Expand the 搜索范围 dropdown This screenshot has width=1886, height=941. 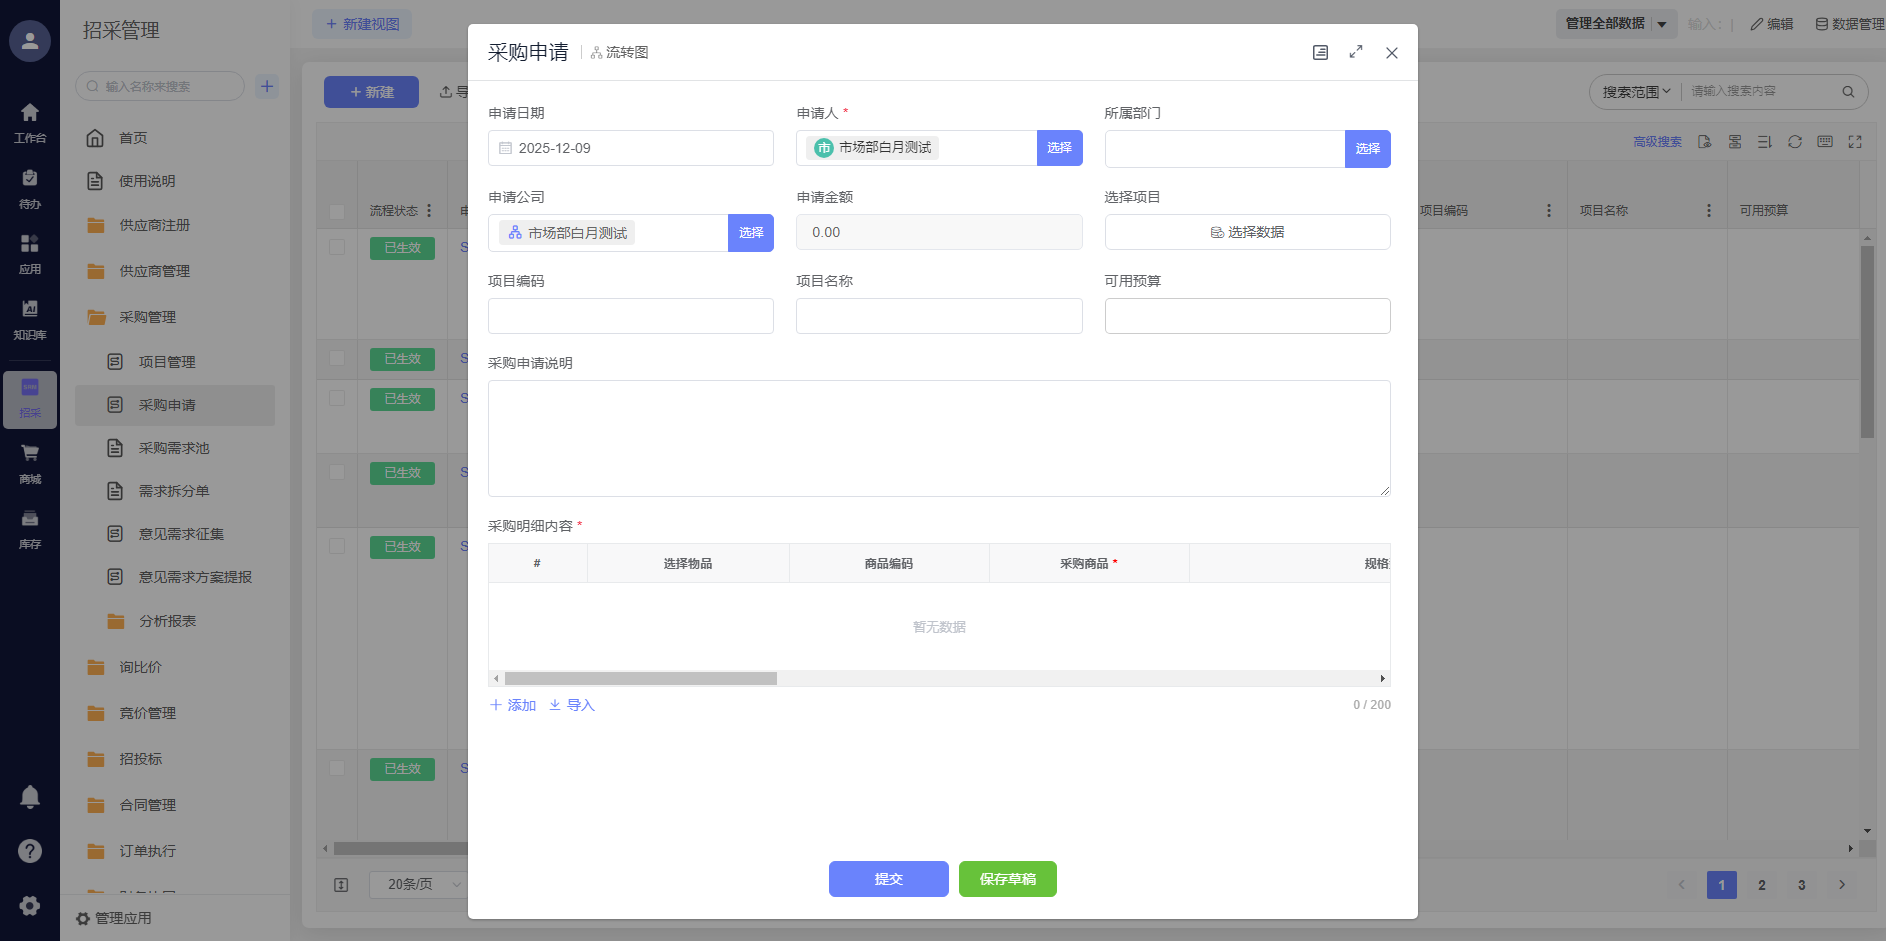(x=1636, y=92)
